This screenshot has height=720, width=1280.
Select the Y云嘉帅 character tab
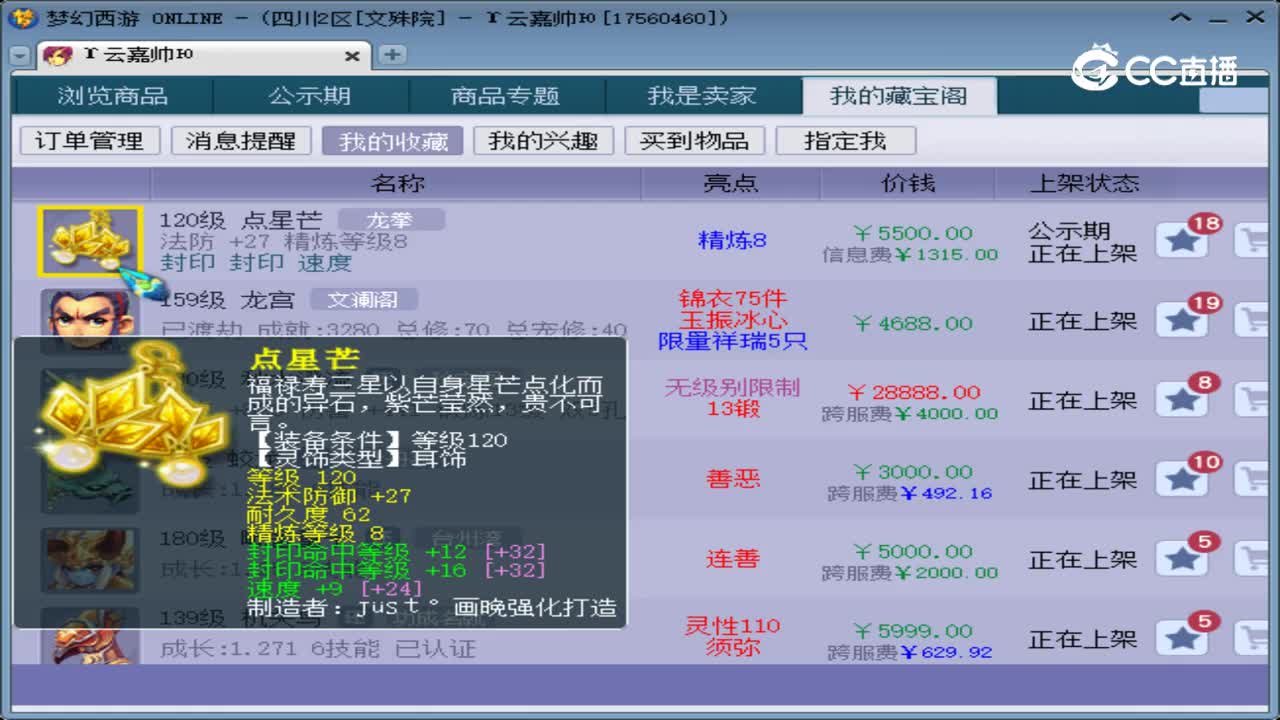tap(203, 55)
